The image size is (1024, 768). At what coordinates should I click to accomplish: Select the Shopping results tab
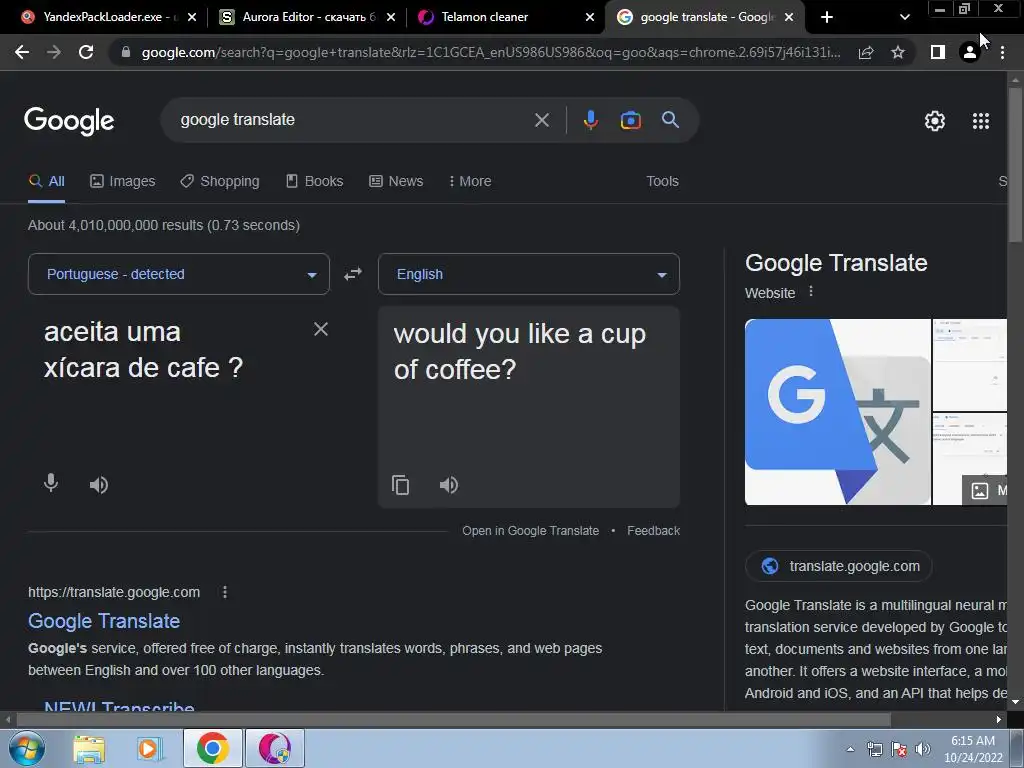coord(220,182)
